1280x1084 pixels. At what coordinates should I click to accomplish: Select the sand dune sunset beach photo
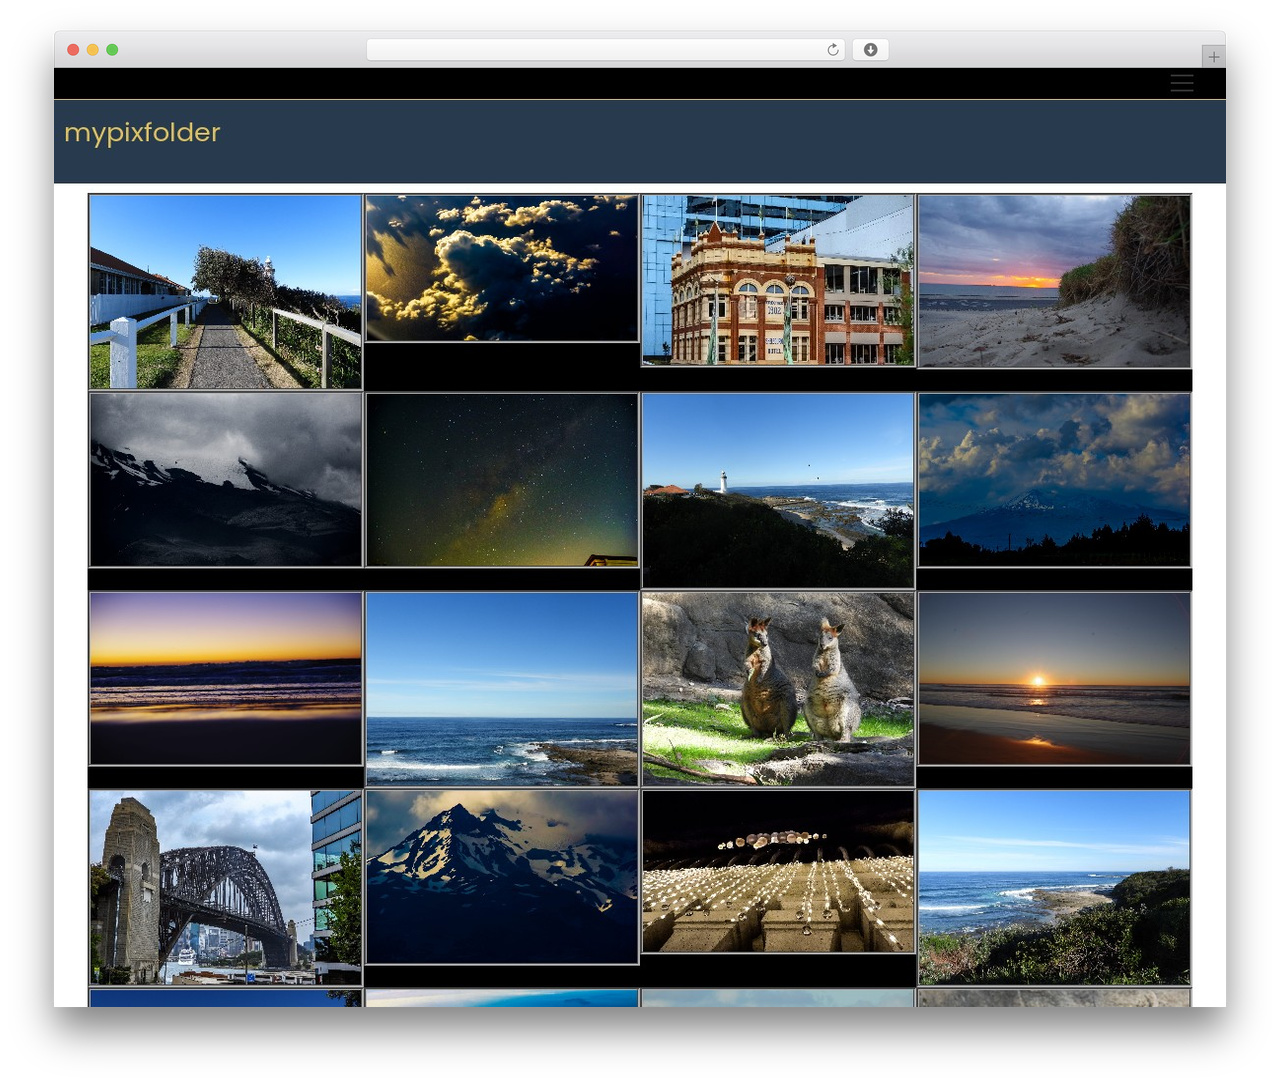[x=1054, y=281]
